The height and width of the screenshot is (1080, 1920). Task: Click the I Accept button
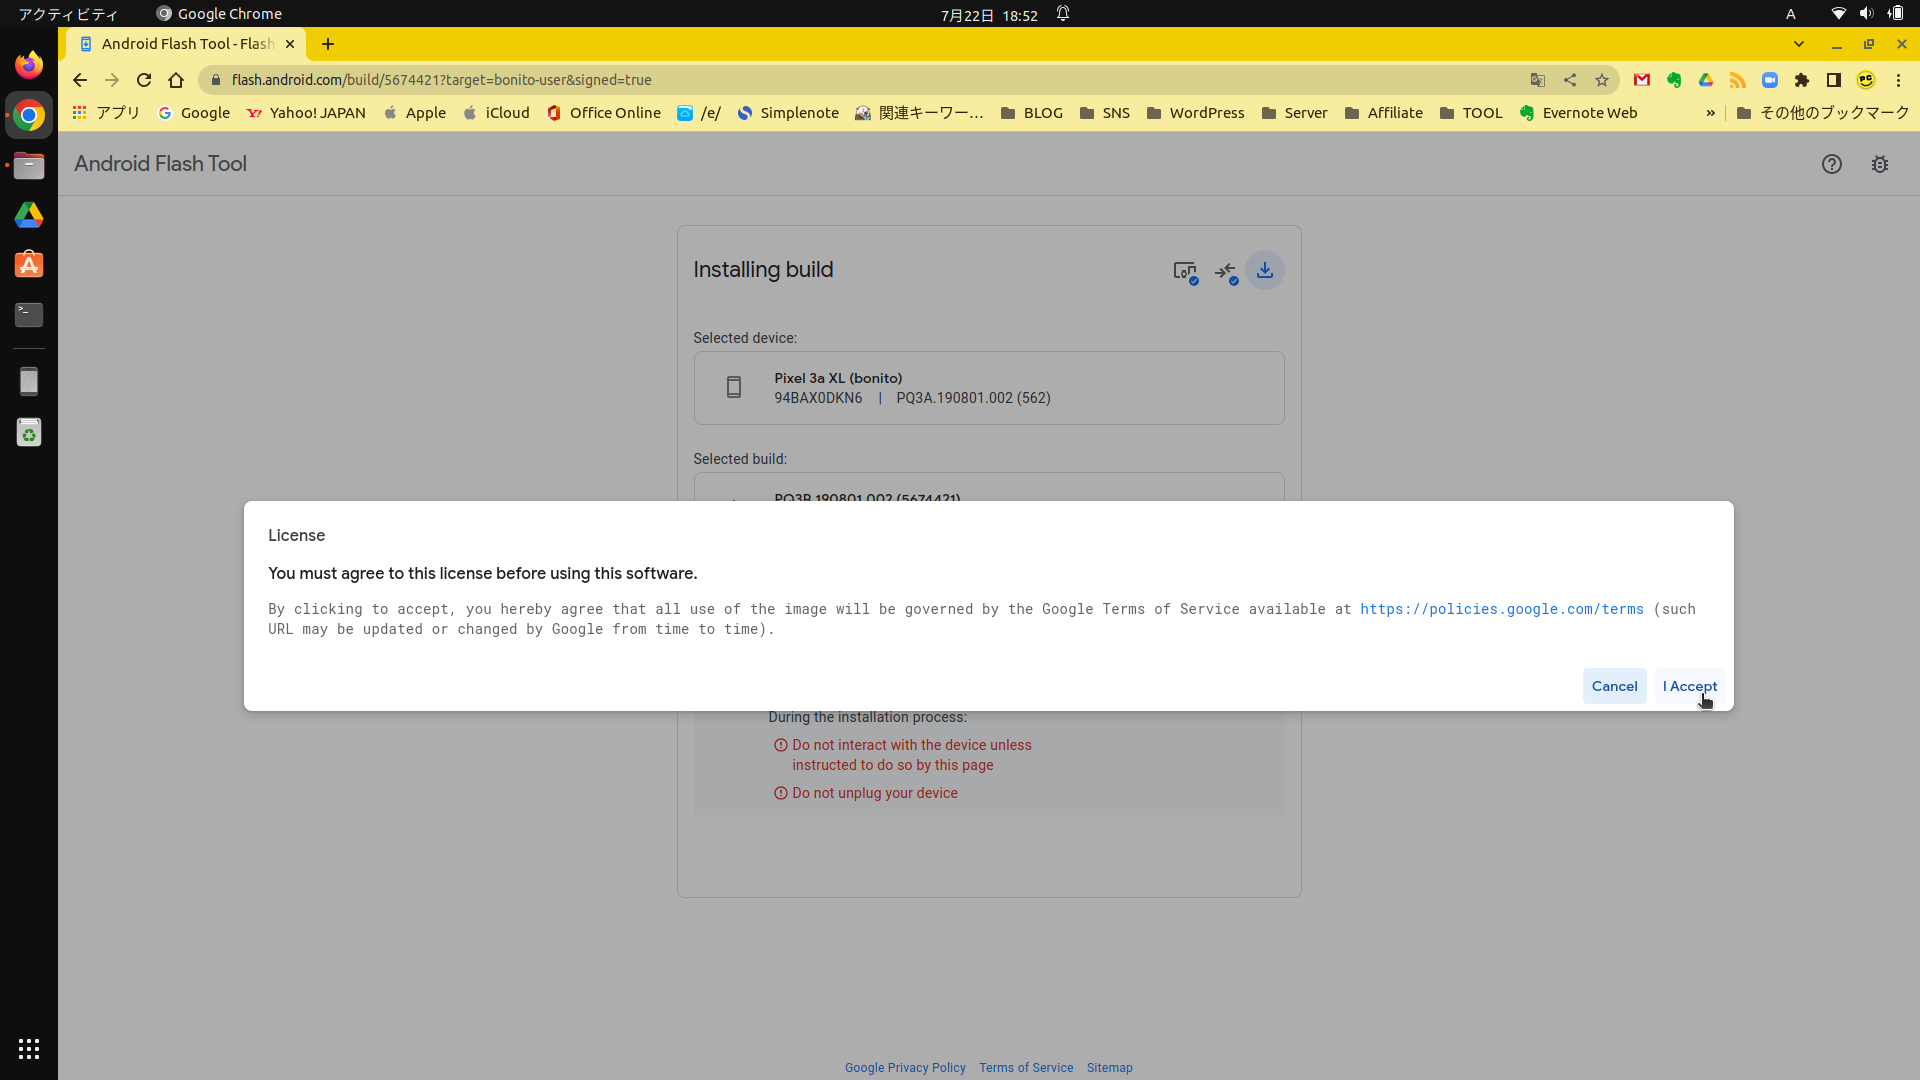1689,686
